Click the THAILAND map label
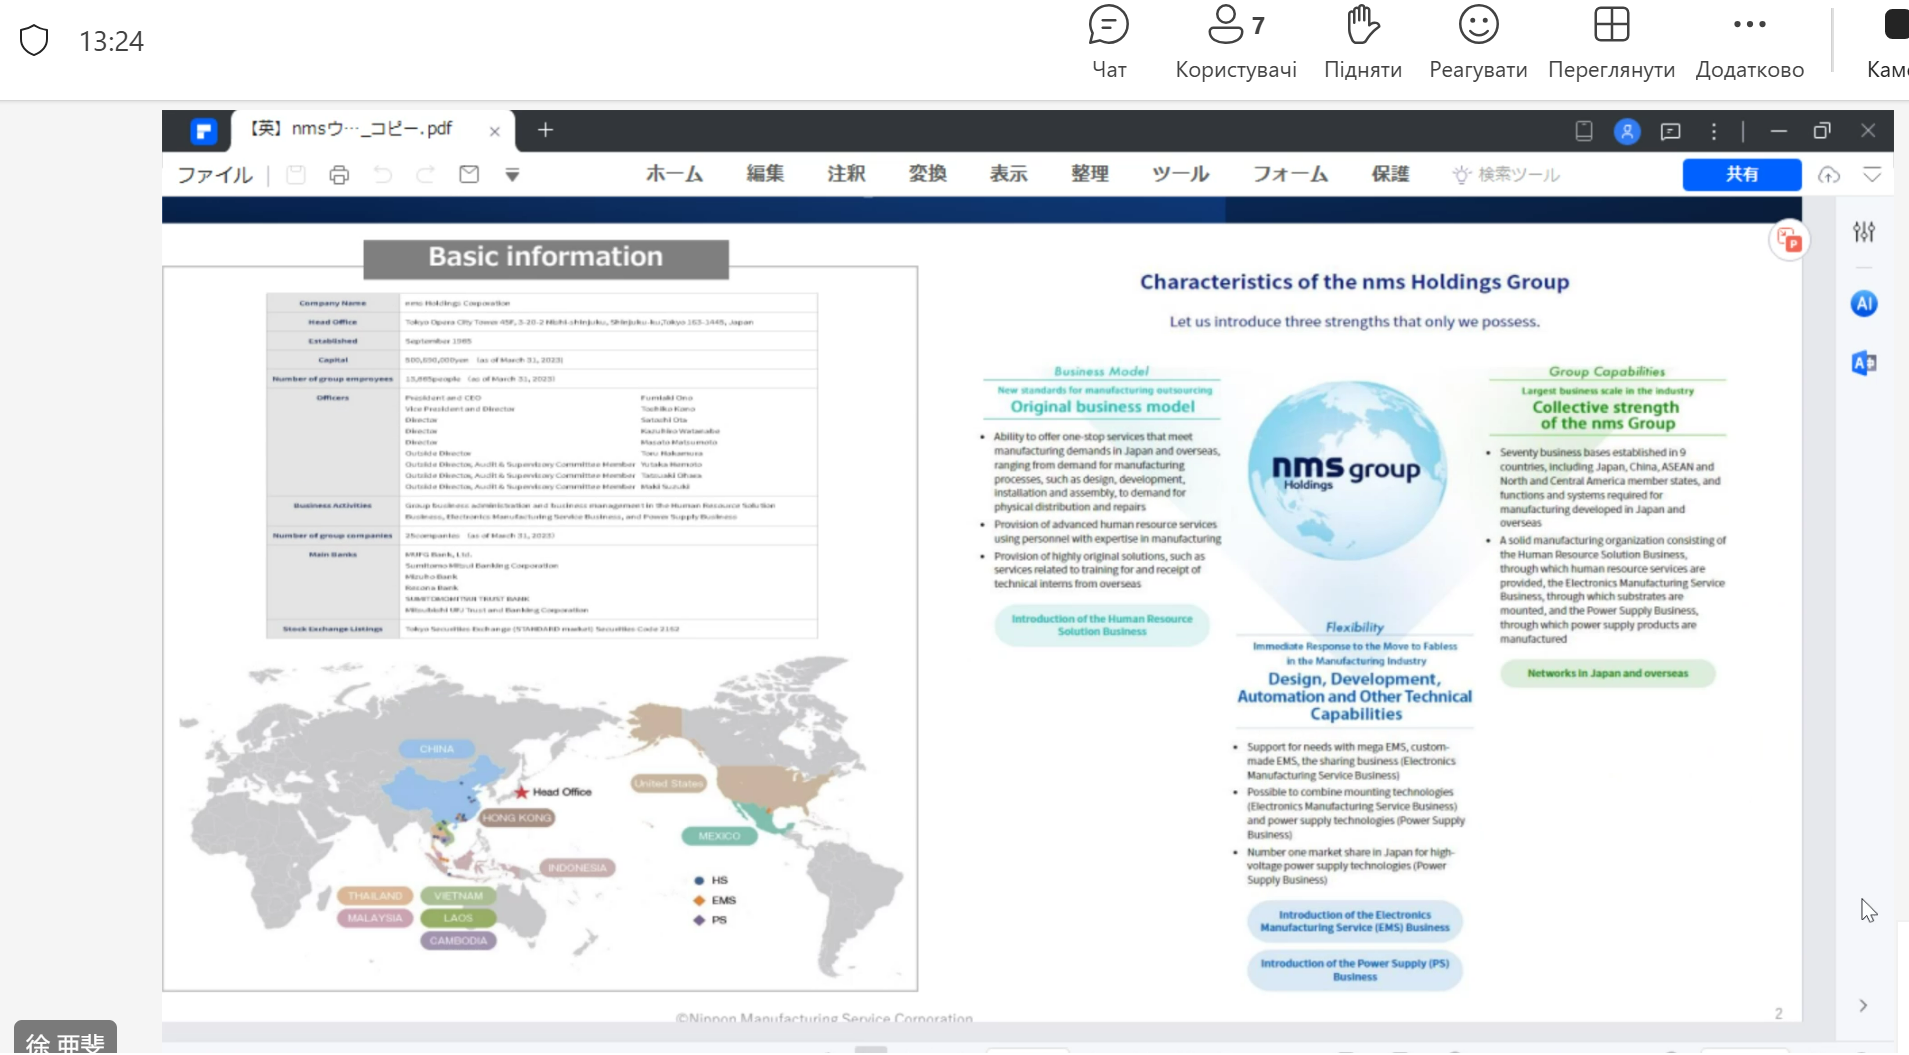 [375, 896]
